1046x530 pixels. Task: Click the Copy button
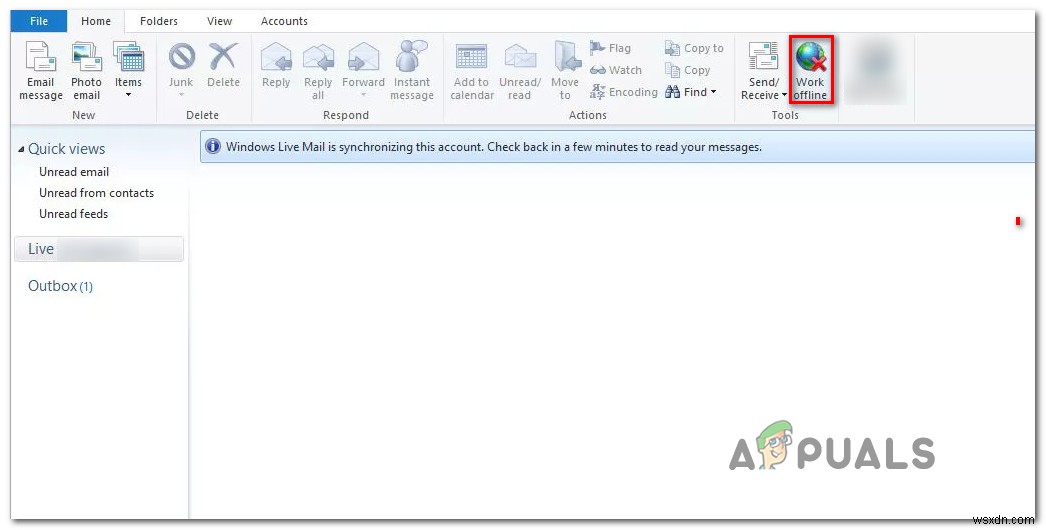pyautogui.click(x=687, y=70)
